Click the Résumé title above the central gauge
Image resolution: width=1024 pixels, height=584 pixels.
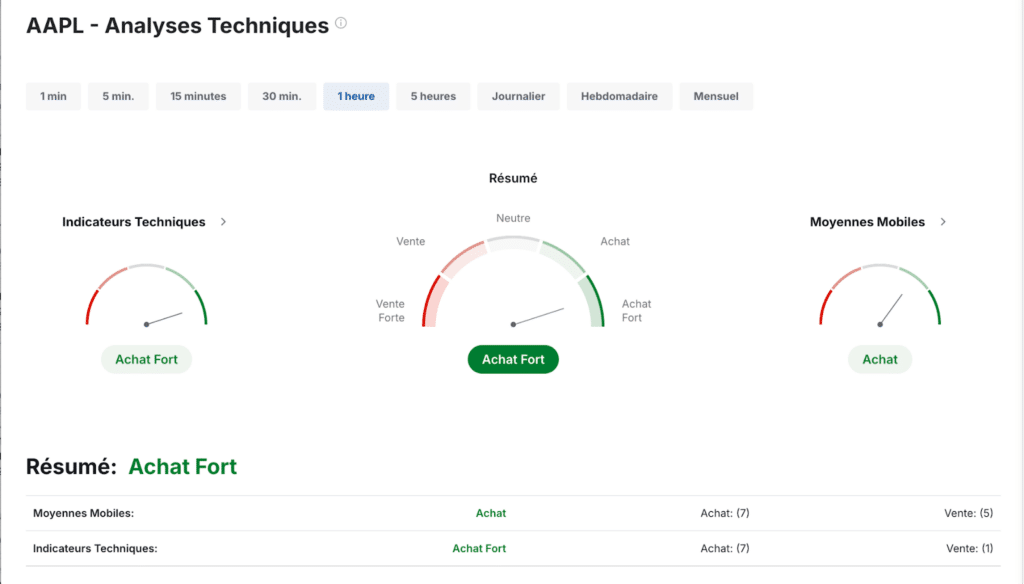coord(513,178)
